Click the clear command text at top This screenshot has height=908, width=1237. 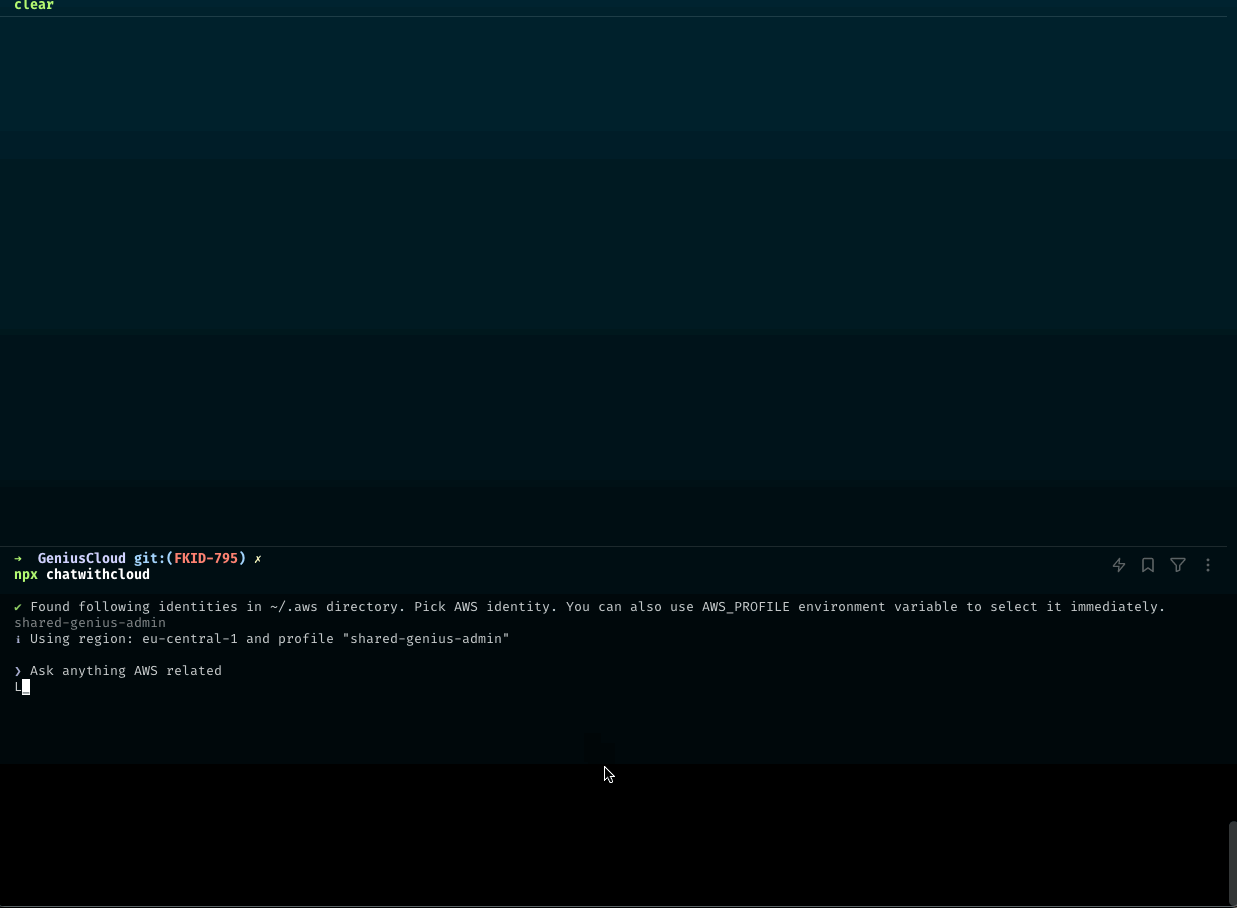pyautogui.click(x=33, y=5)
